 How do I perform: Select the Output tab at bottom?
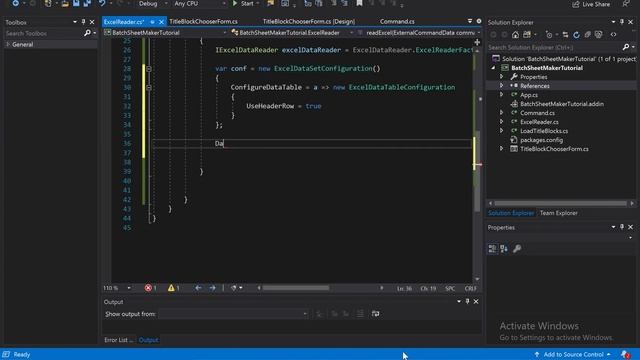coord(148,340)
